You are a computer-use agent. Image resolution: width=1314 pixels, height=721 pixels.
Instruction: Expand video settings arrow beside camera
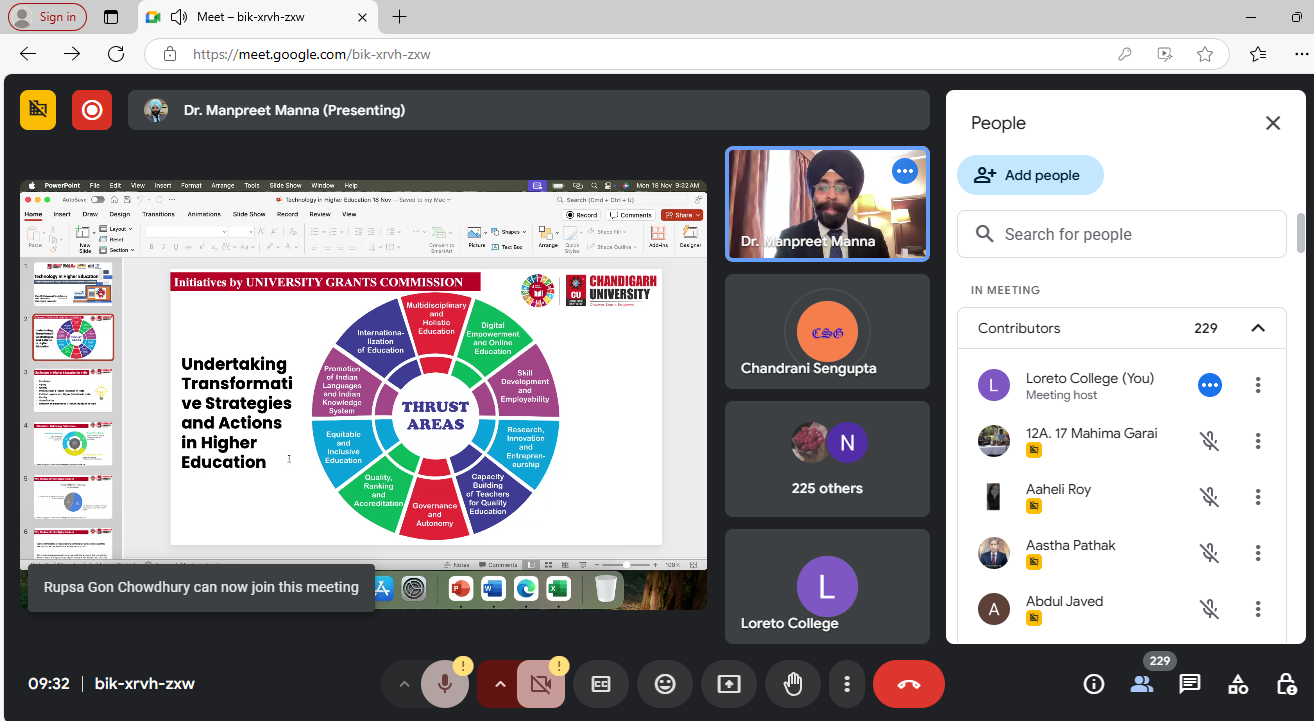(500, 684)
